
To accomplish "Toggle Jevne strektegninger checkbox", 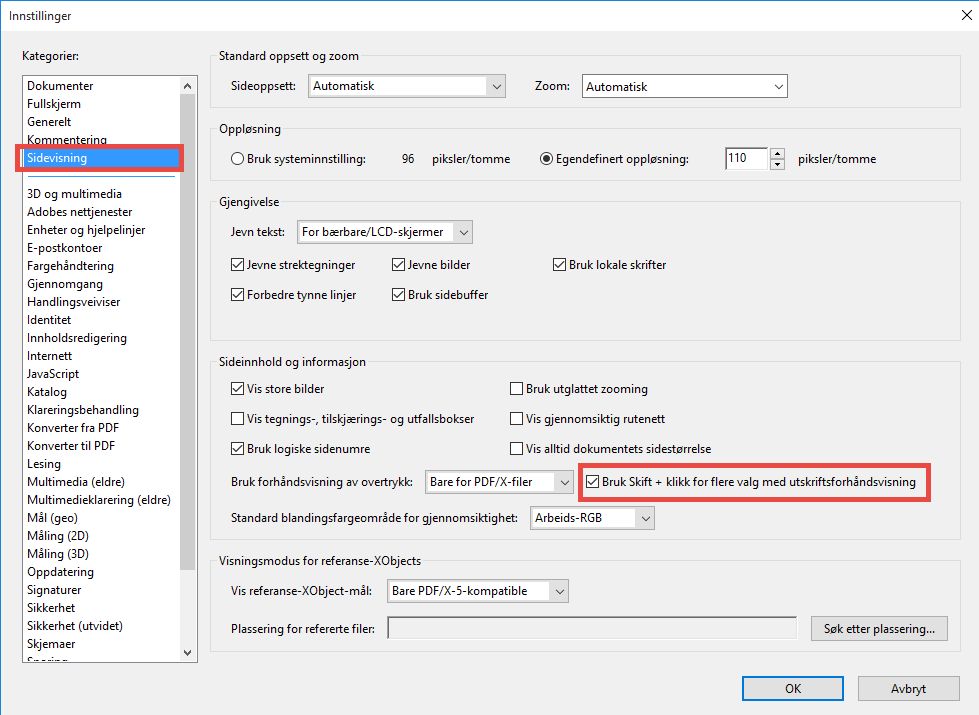I will [x=237, y=265].
